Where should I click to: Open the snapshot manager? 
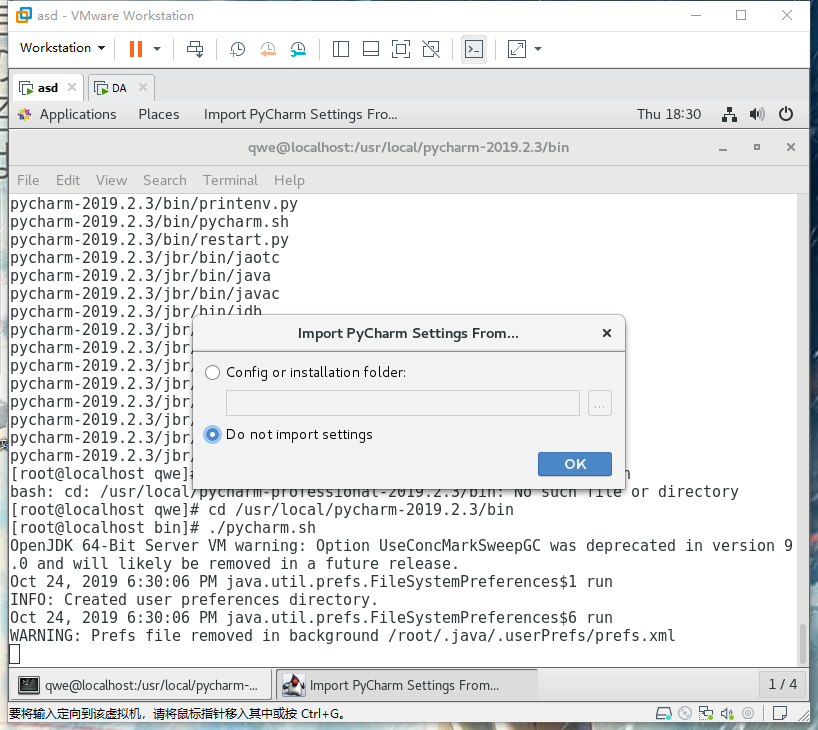298,49
